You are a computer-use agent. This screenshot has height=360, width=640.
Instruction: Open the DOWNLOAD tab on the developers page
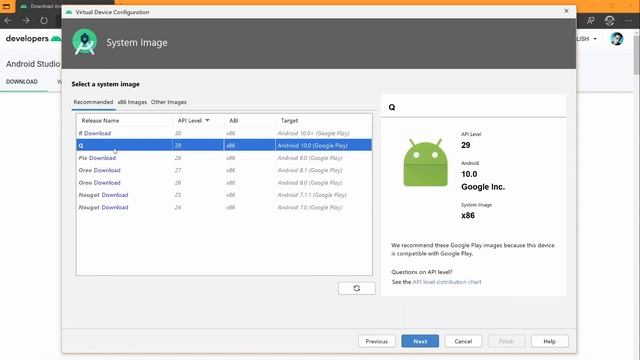22,82
